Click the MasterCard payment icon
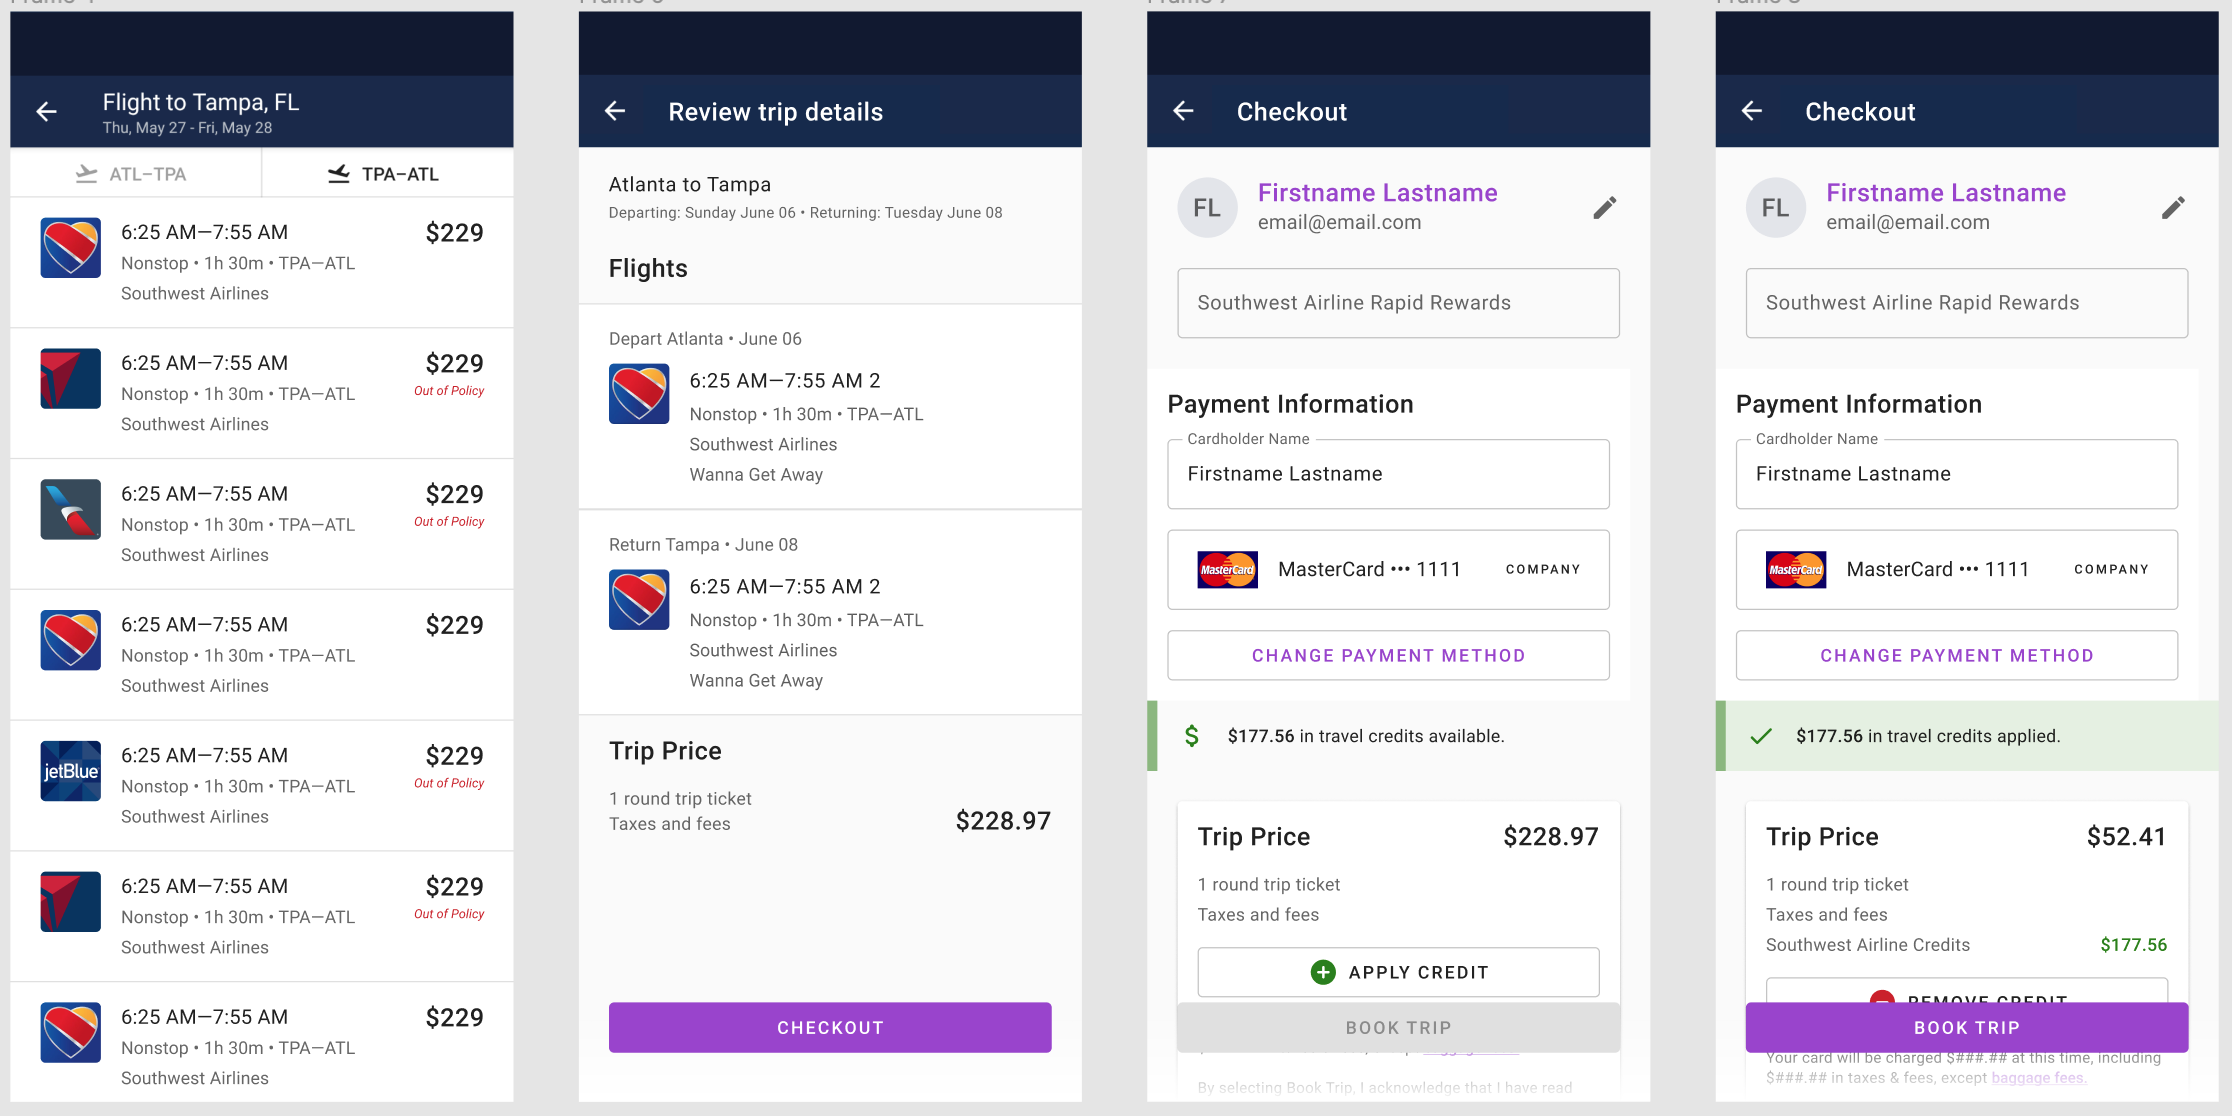Viewport: 2232px width, 1116px height. (x=1227, y=569)
